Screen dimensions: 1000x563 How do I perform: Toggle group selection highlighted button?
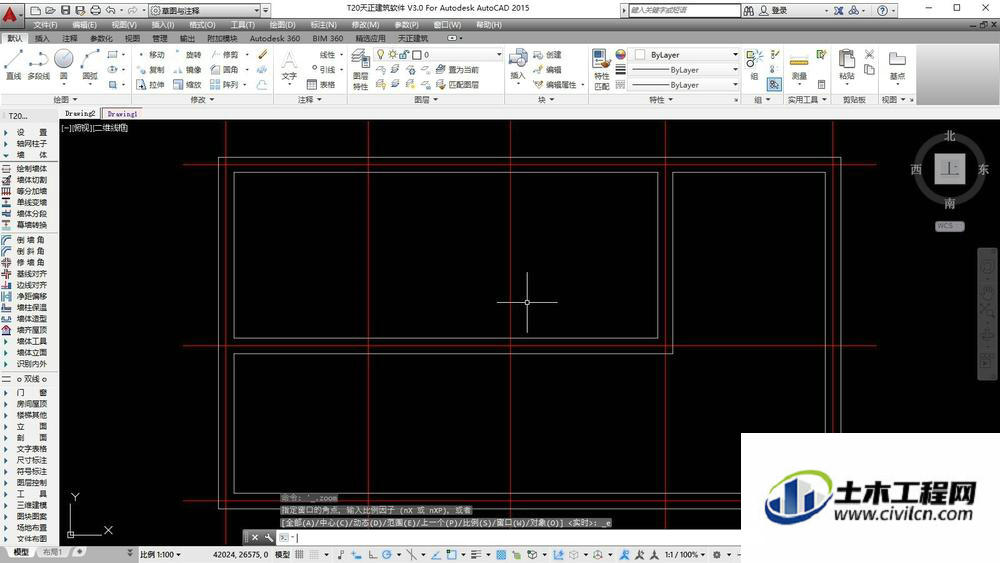pos(774,84)
